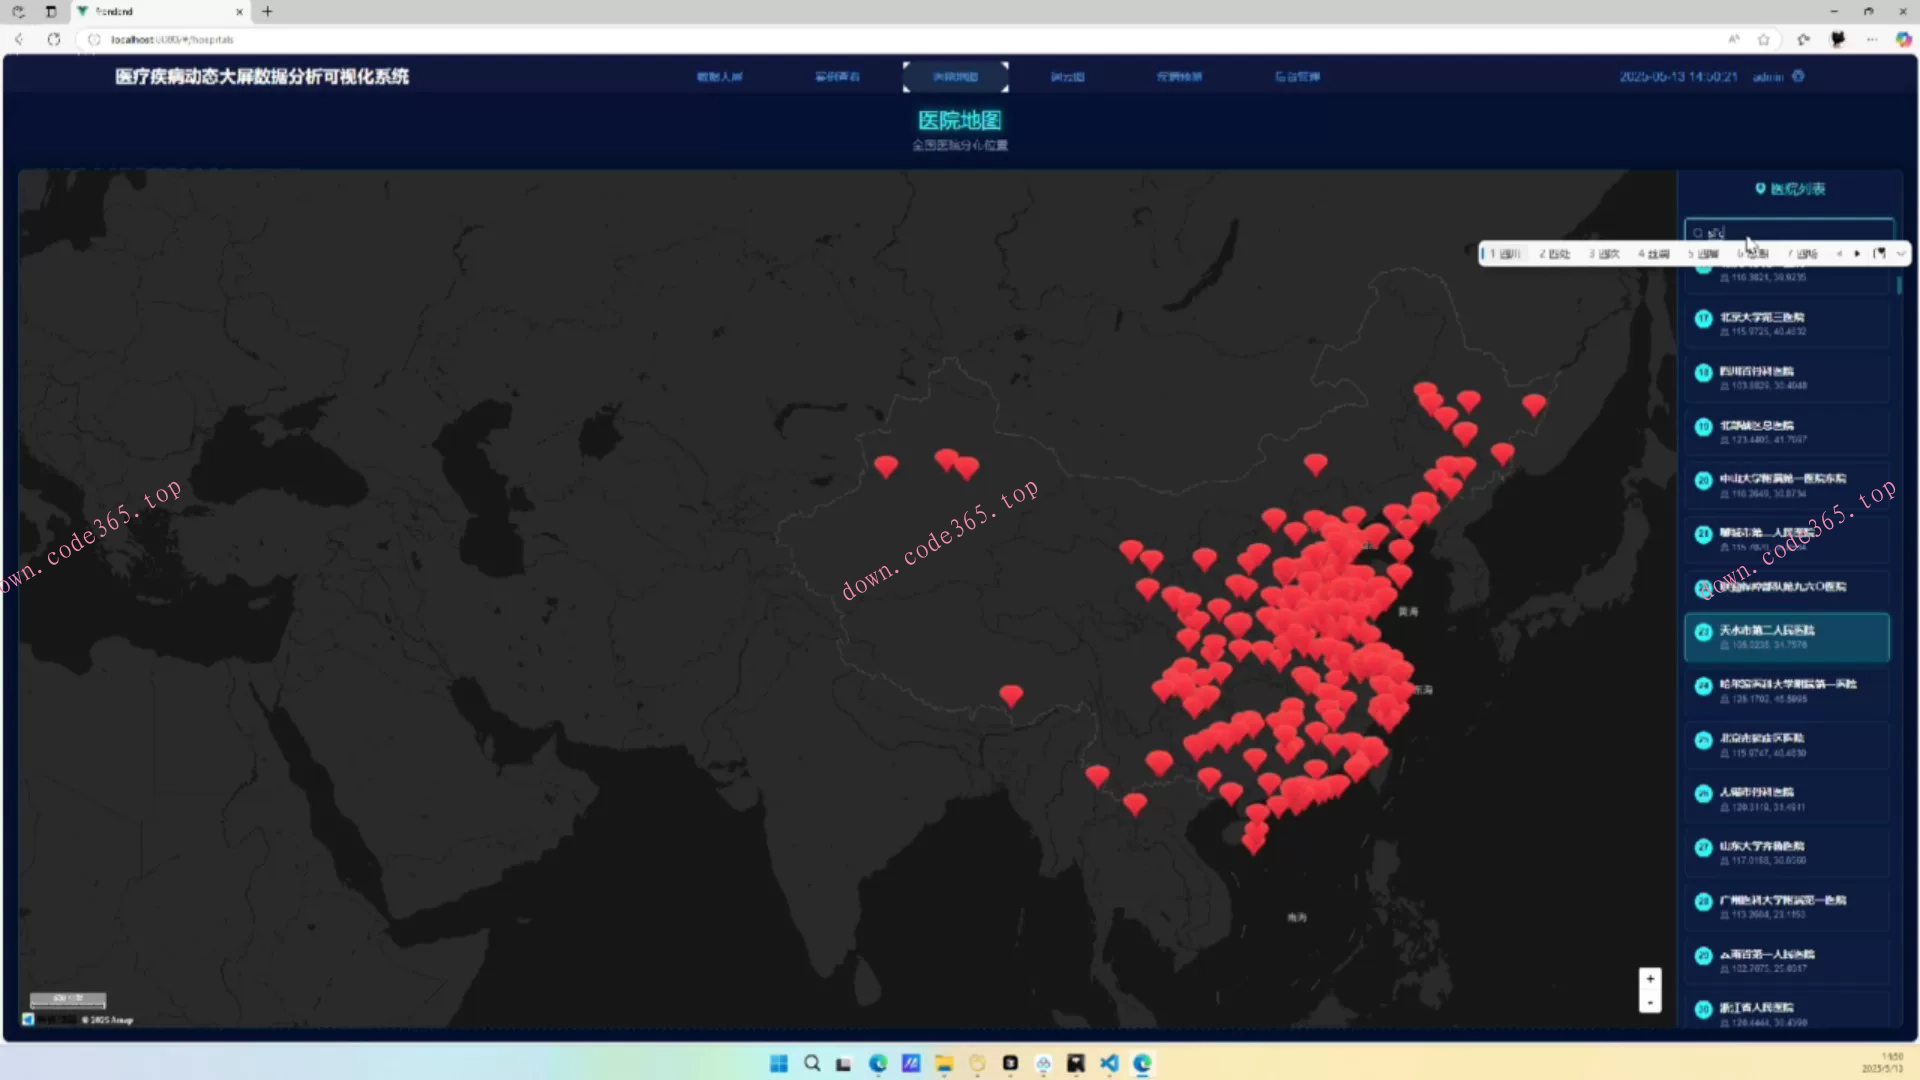Zoom out the map with minus button
Screen dimensions: 1920x1080
(1650, 1002)
